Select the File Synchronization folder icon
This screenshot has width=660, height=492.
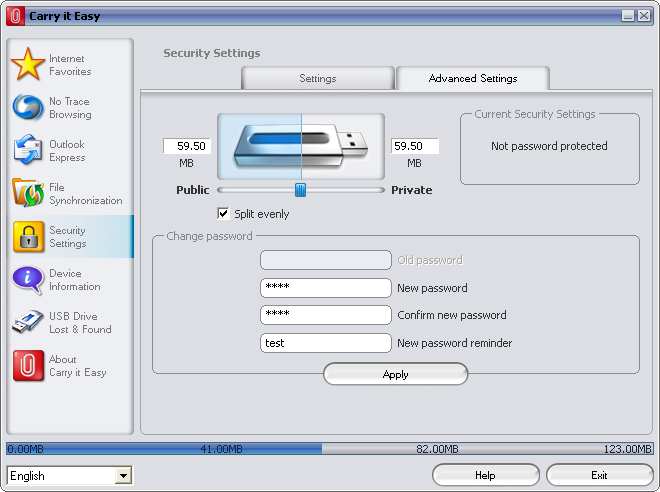pos(28,193)
